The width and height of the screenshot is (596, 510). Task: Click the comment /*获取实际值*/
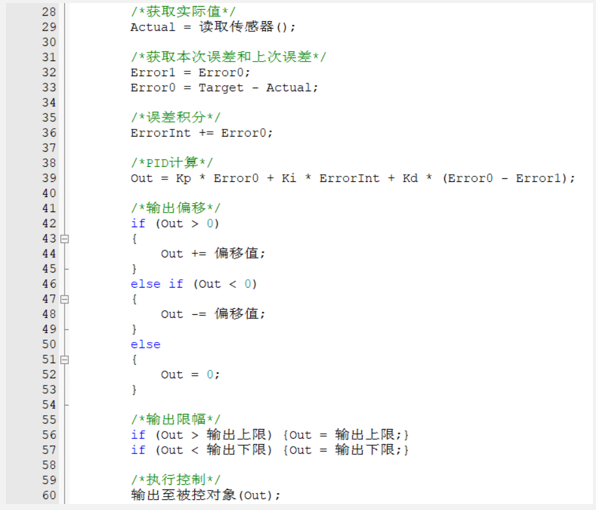click(x=183, y=12)
